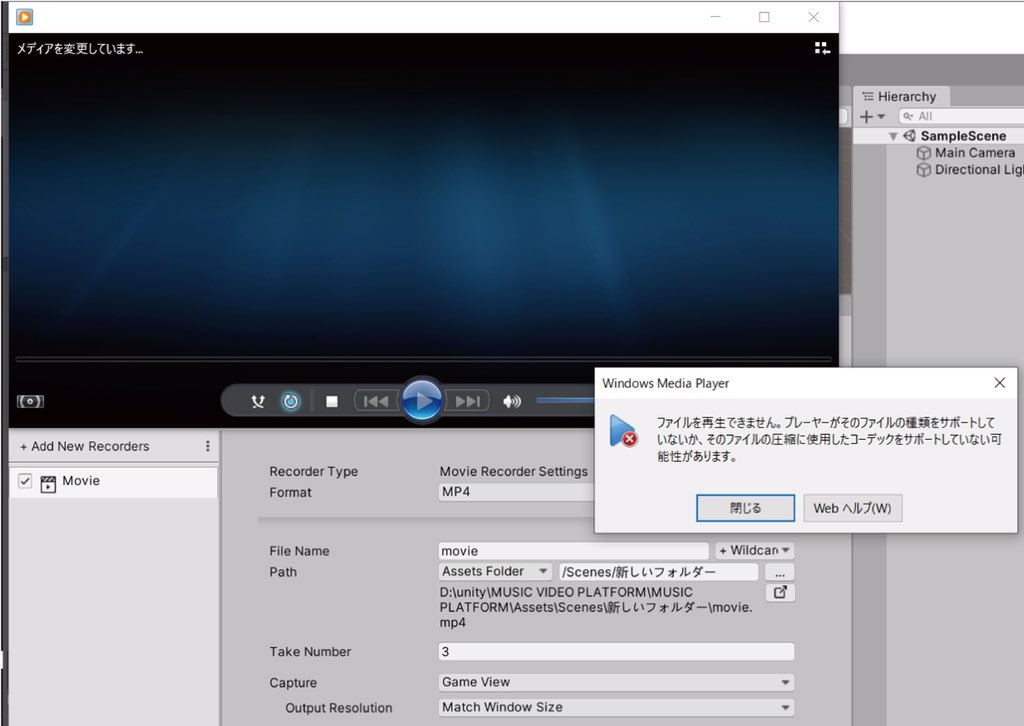Click the メディアを変更しています… status text
Image resolution: width=1024 pixels, height=726 pixels.
(x=80, y=49)
